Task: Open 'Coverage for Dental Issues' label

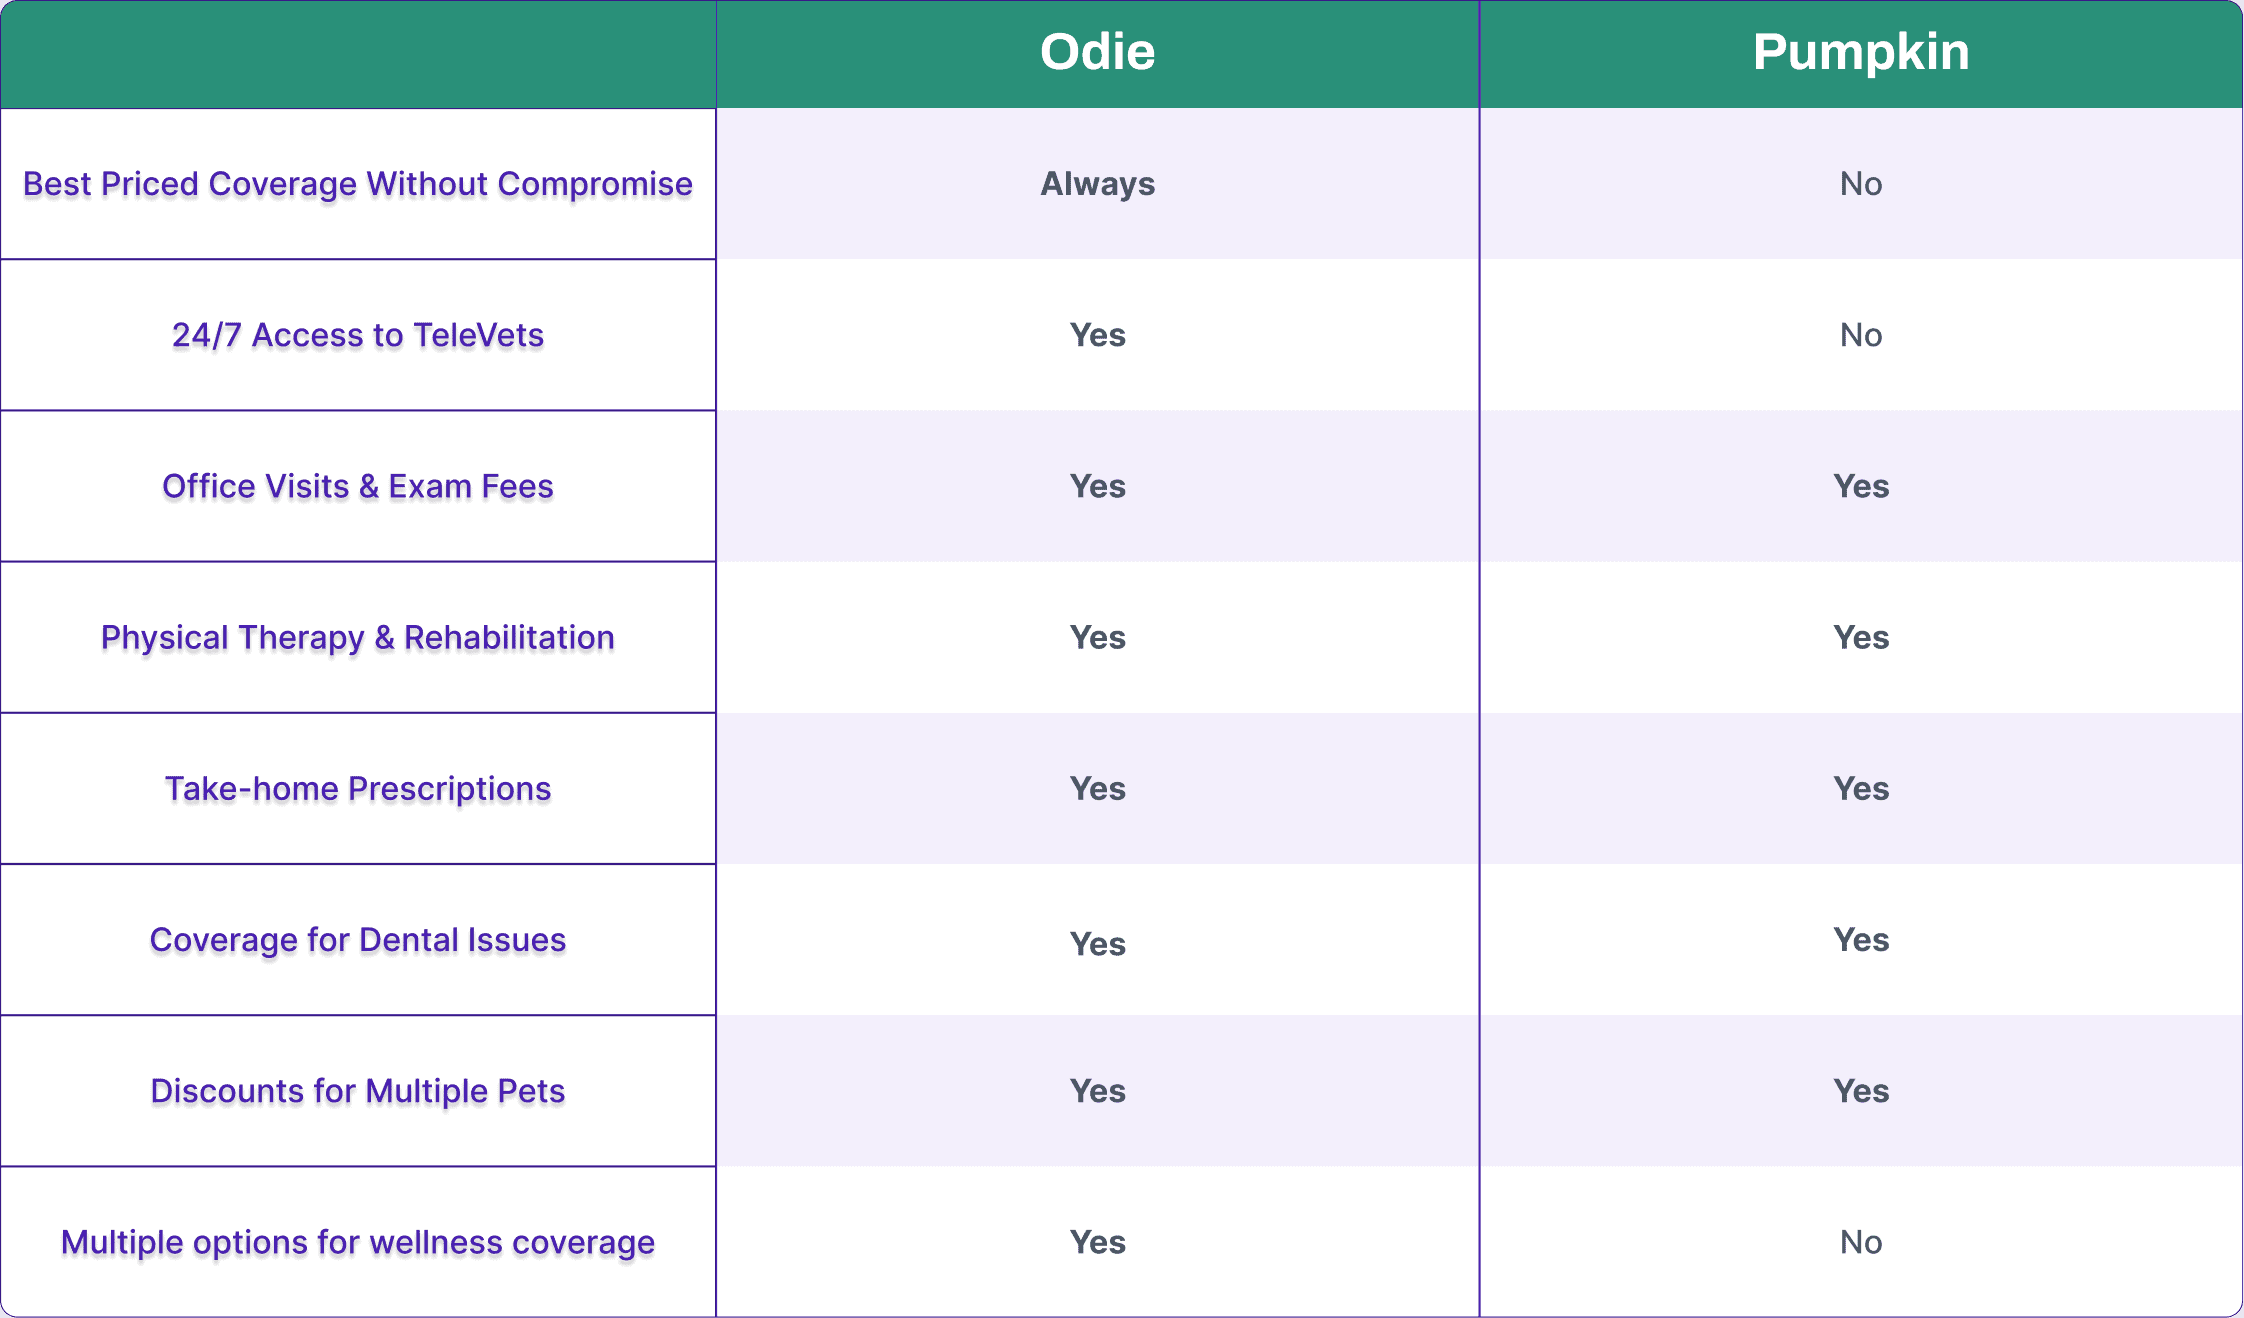Action: (x=358, y=940)
